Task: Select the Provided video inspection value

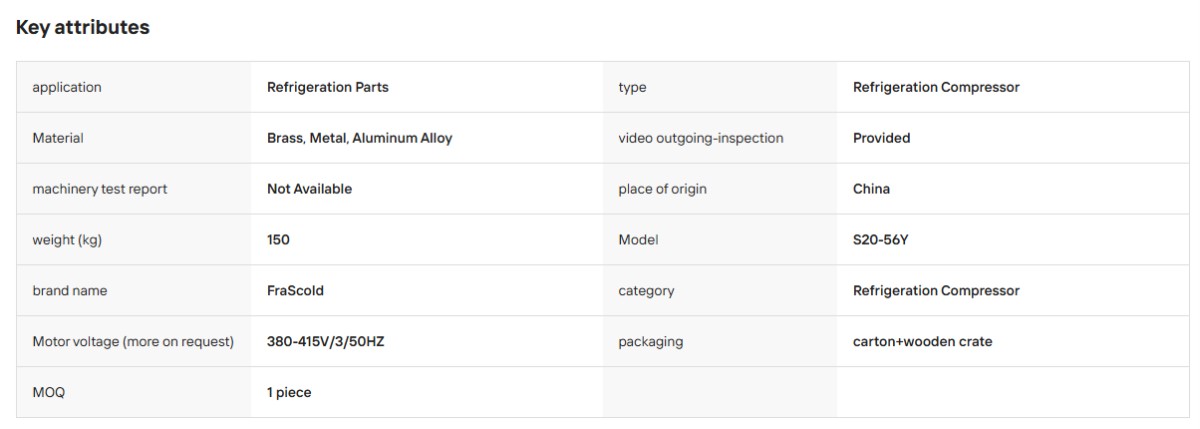Action: click(x=881, y=138)
